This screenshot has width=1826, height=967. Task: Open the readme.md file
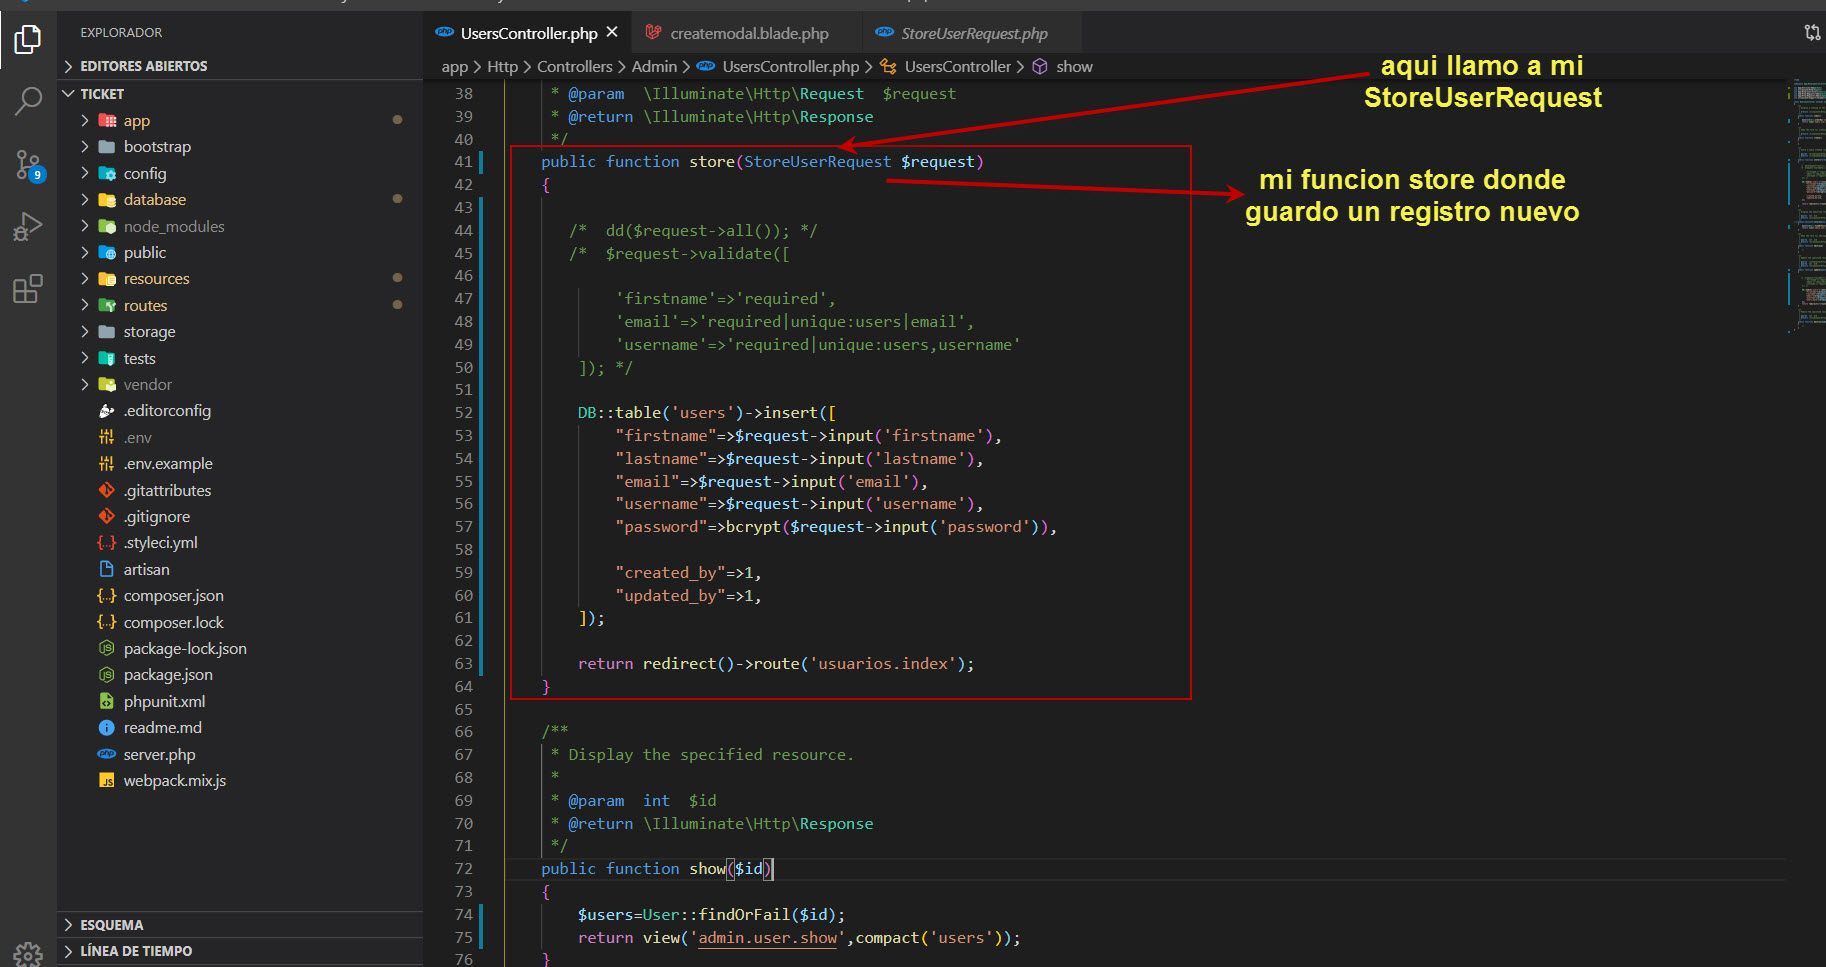[x=240, y=728]
